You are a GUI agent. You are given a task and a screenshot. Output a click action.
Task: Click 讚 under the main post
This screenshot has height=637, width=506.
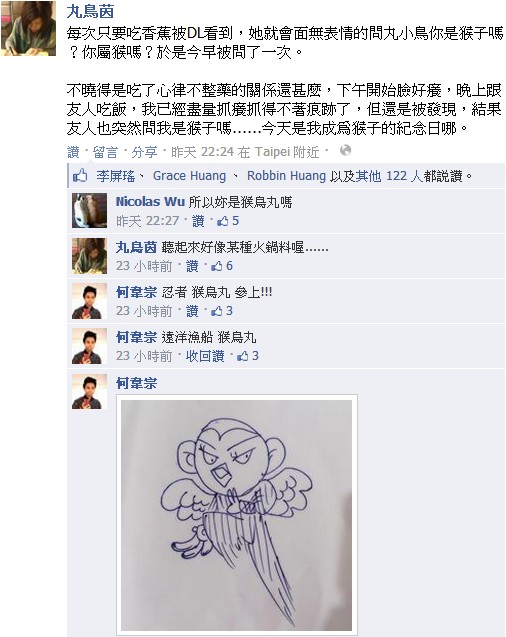coord(73,152)
